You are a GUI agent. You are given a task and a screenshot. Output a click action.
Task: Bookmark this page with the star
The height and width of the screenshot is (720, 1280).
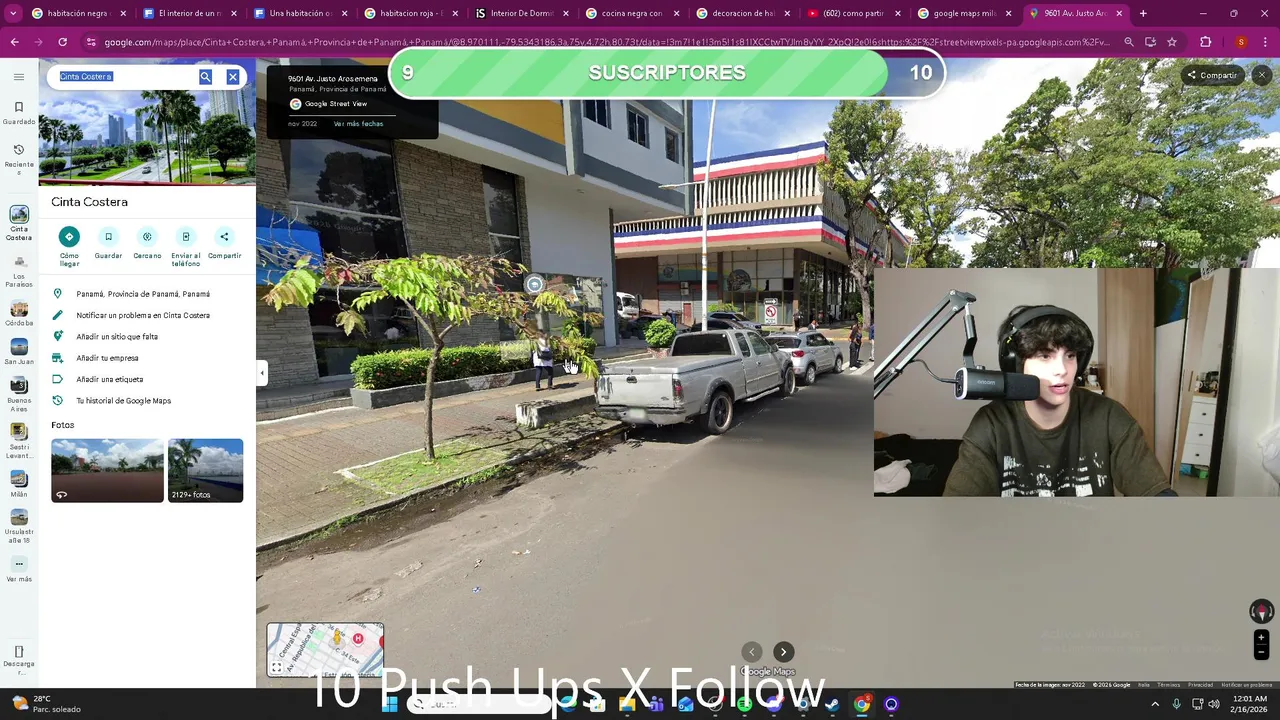[x=1172, y=42]
